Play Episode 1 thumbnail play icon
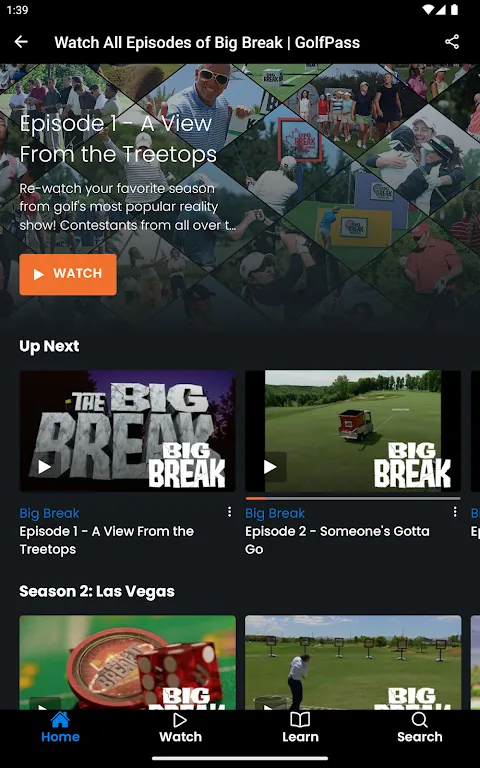The image size is (480, 768). [45, 467]
